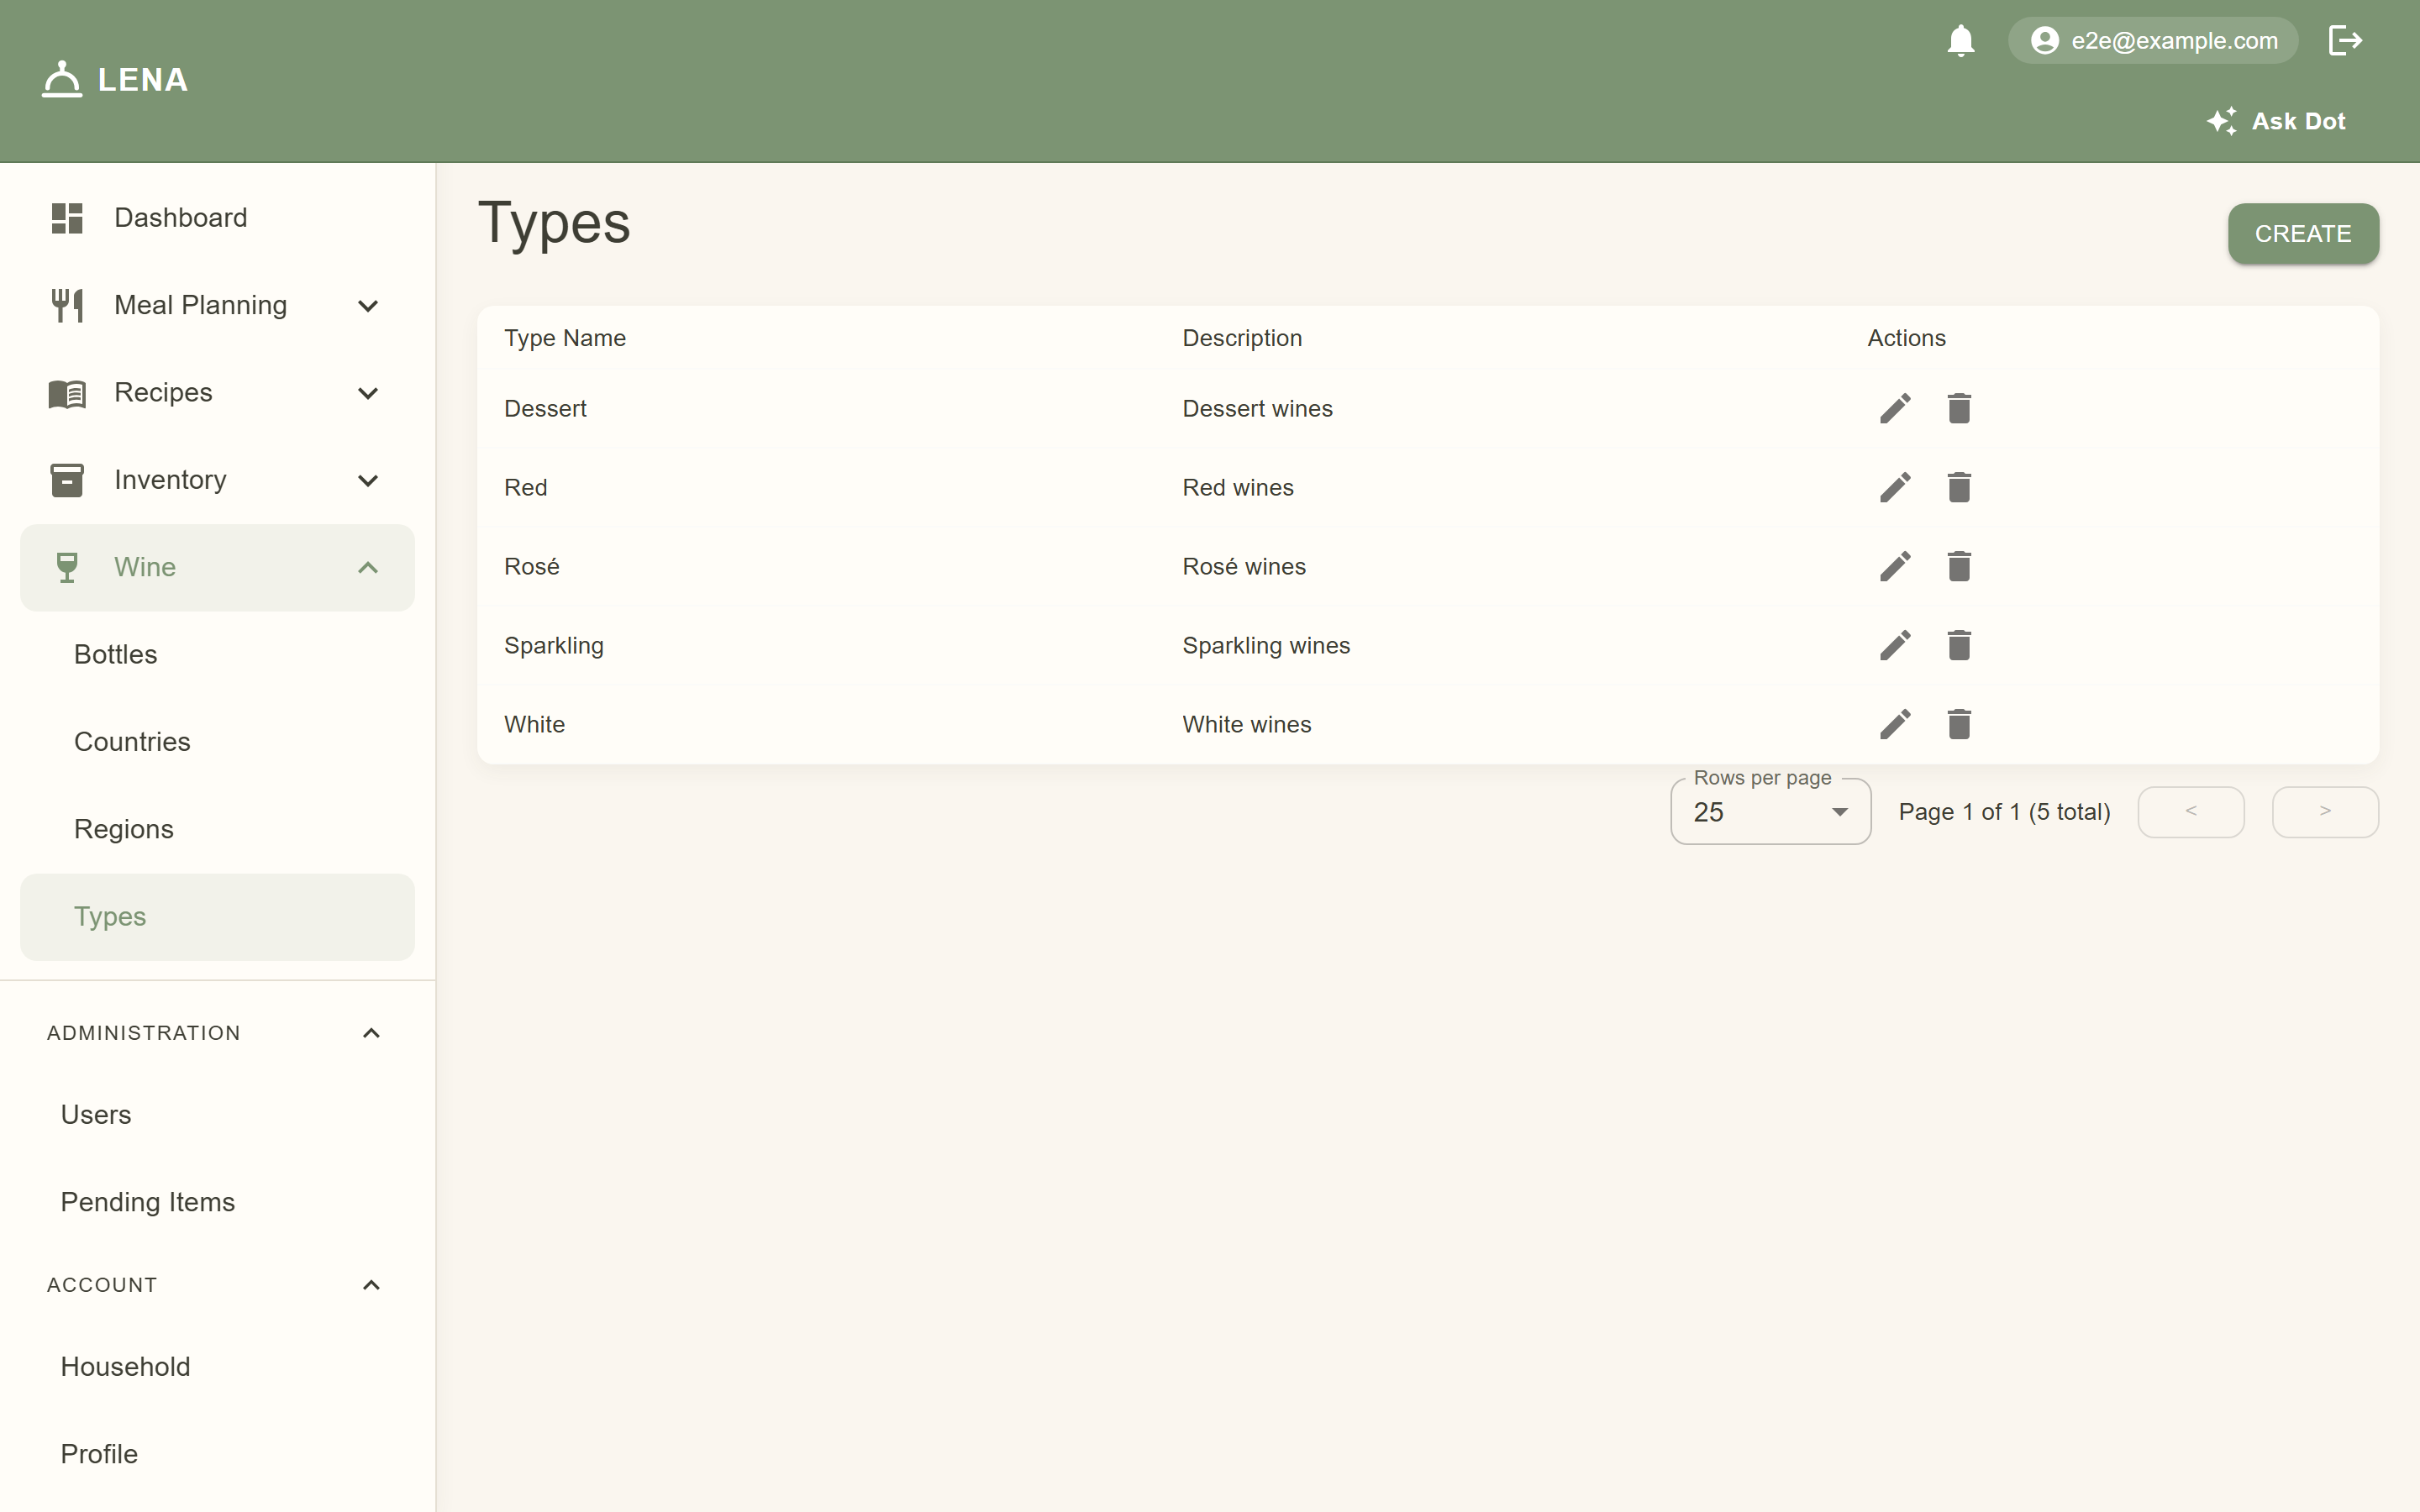Viewport: 2420px width, 1512px height.
Task: Select the Types sidebar item
Action: 217,917
